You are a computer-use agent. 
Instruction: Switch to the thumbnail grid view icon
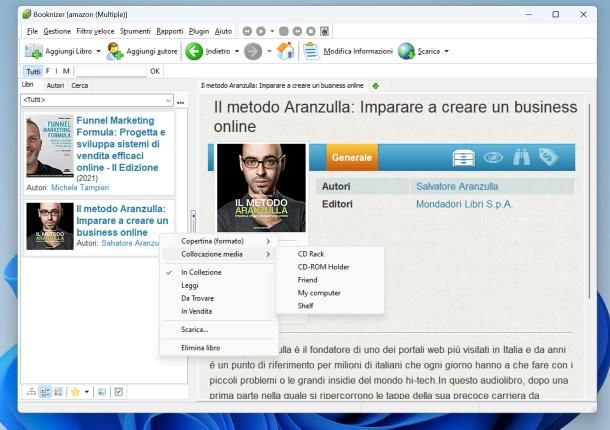point(58,392)
